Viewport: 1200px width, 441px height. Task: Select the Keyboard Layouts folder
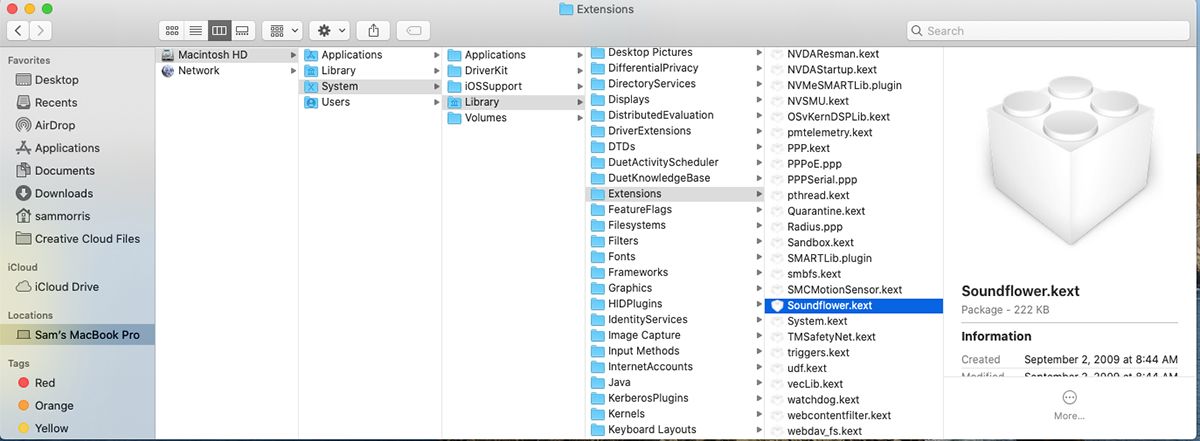tap(676, 430)
